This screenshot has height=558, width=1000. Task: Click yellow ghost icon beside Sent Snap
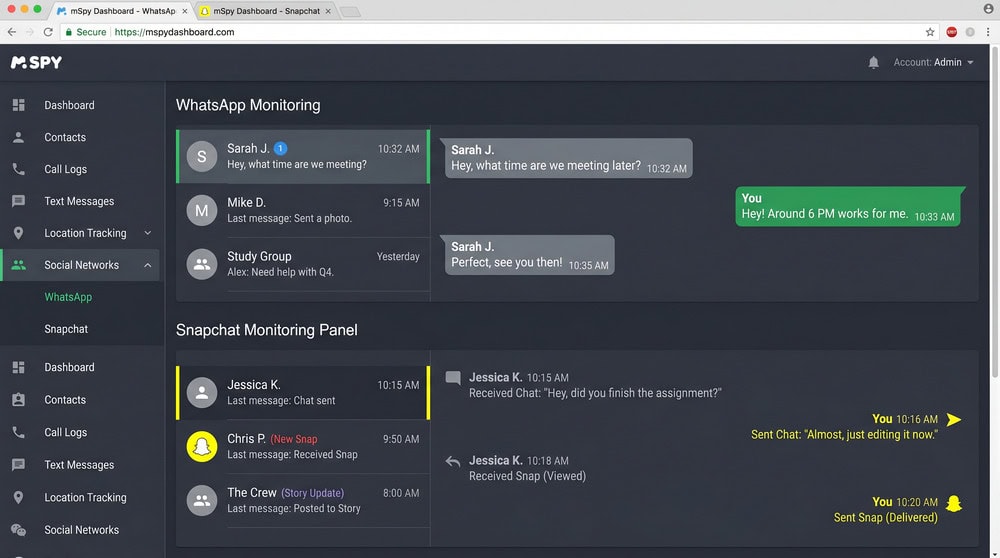pos(953,503)
